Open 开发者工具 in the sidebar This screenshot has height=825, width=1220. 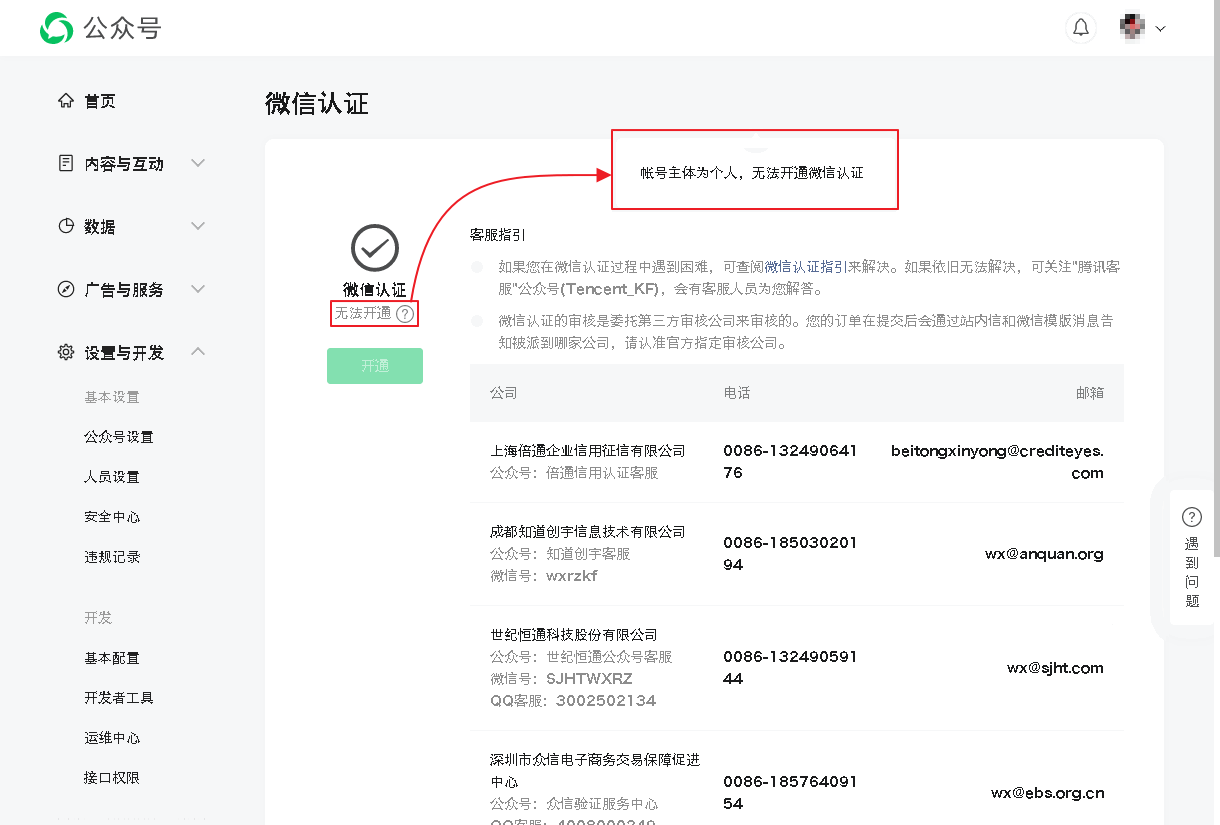click(119, 698)
